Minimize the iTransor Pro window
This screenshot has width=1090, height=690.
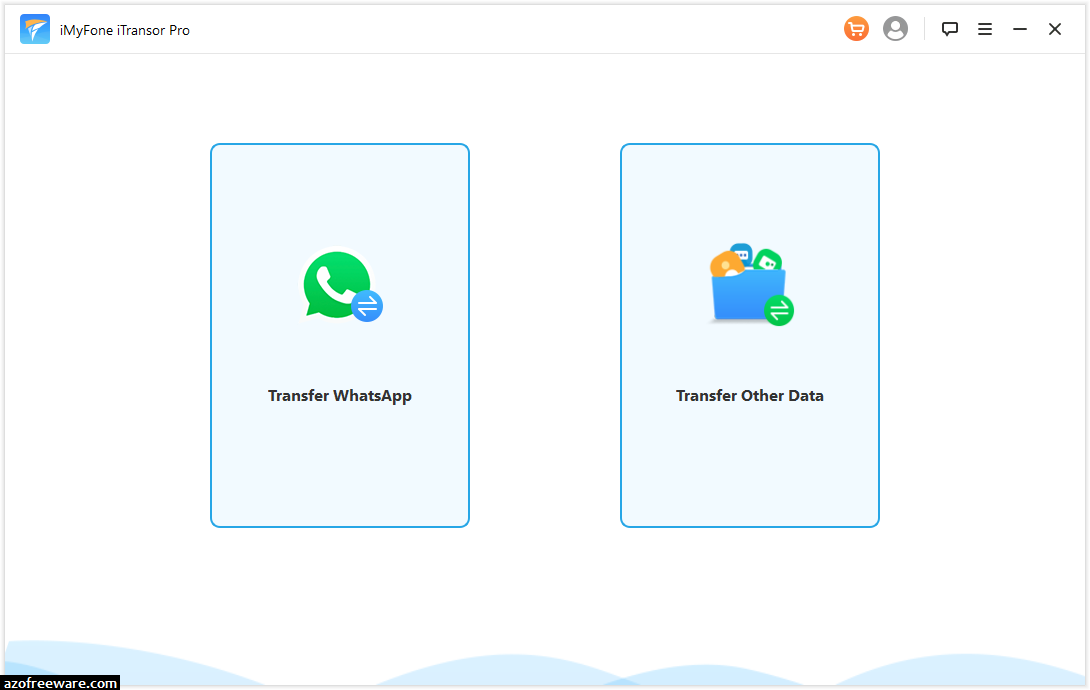1020,29
